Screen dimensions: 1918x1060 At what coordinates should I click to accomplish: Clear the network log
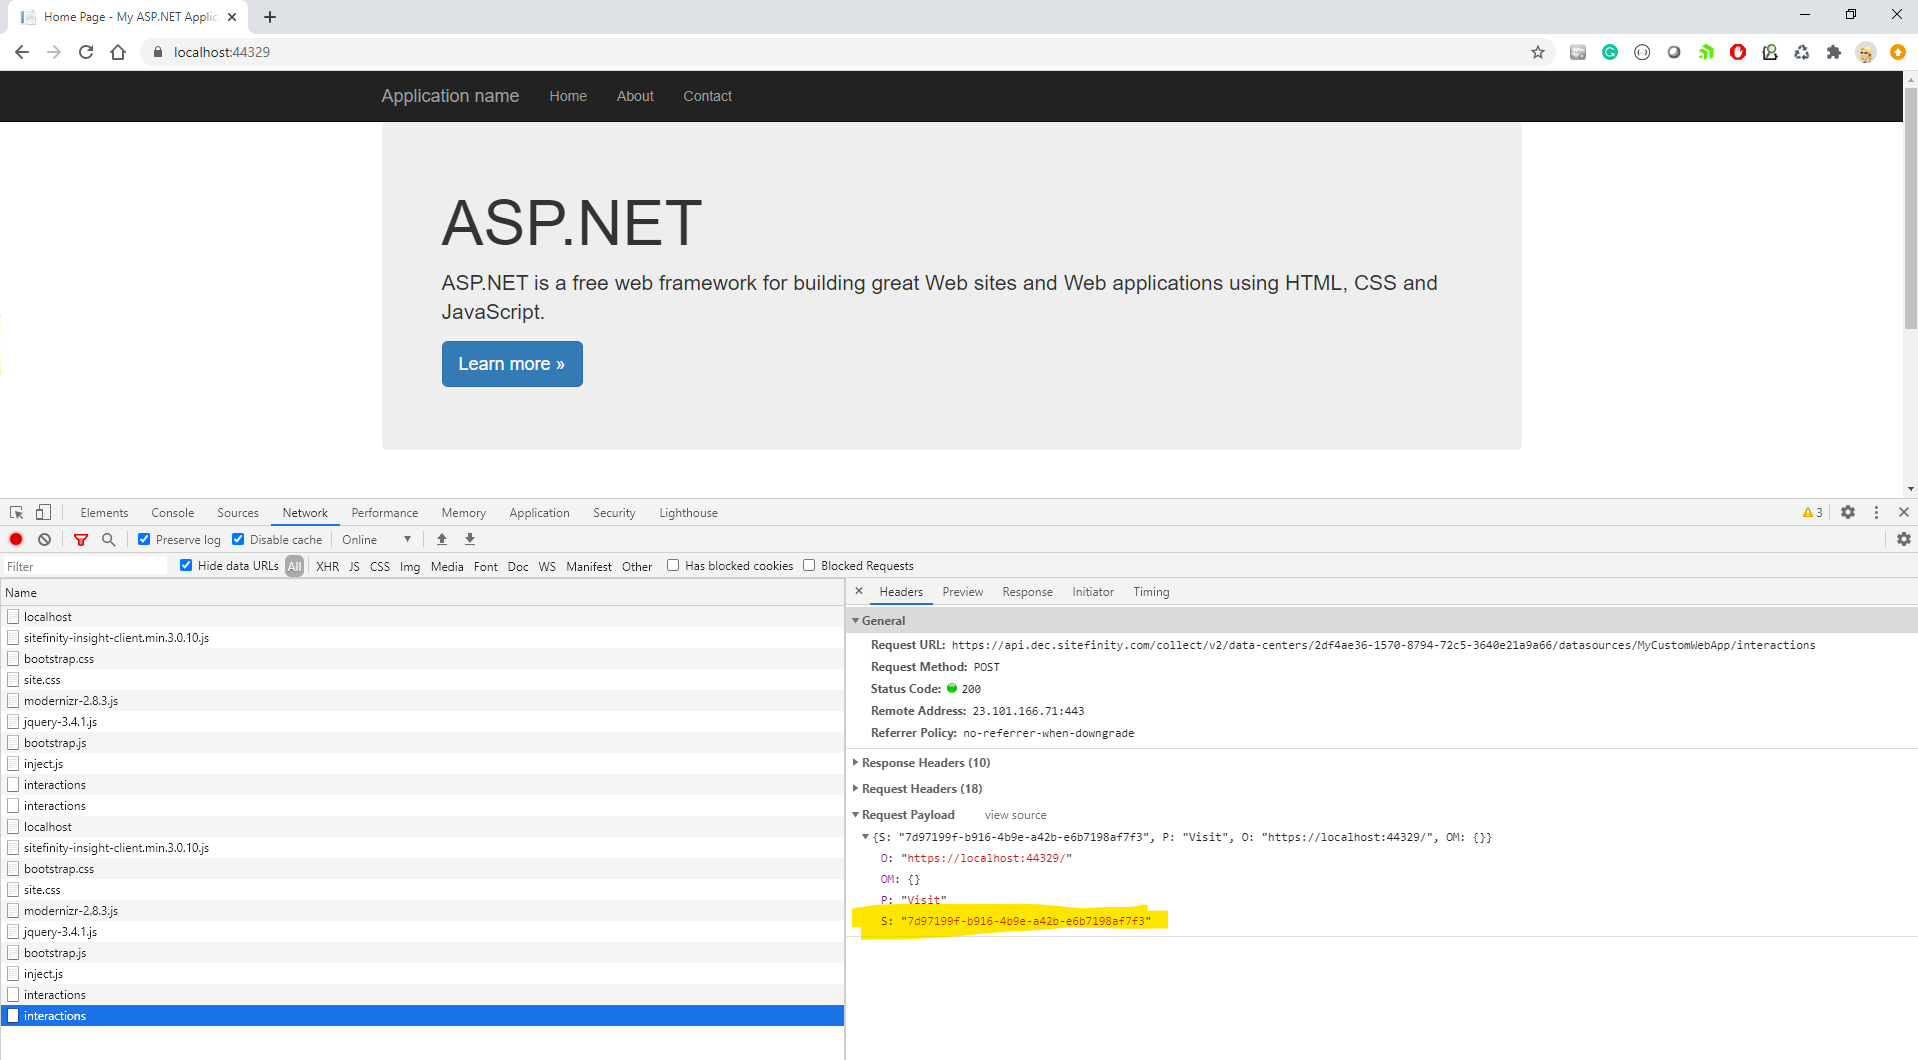pyautogui.click(x=44, y=539)
